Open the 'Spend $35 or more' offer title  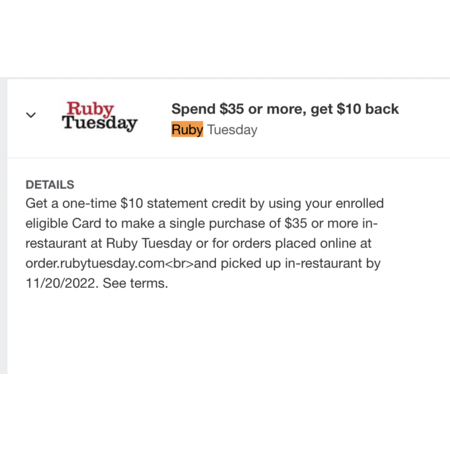point(285,109)
